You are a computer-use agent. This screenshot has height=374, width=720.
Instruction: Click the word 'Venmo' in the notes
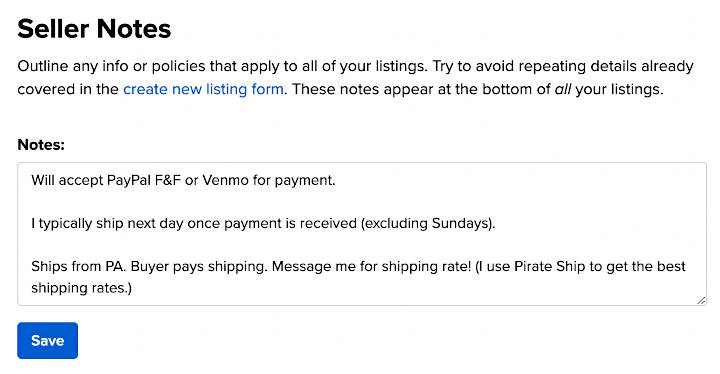tap(225, 180)
